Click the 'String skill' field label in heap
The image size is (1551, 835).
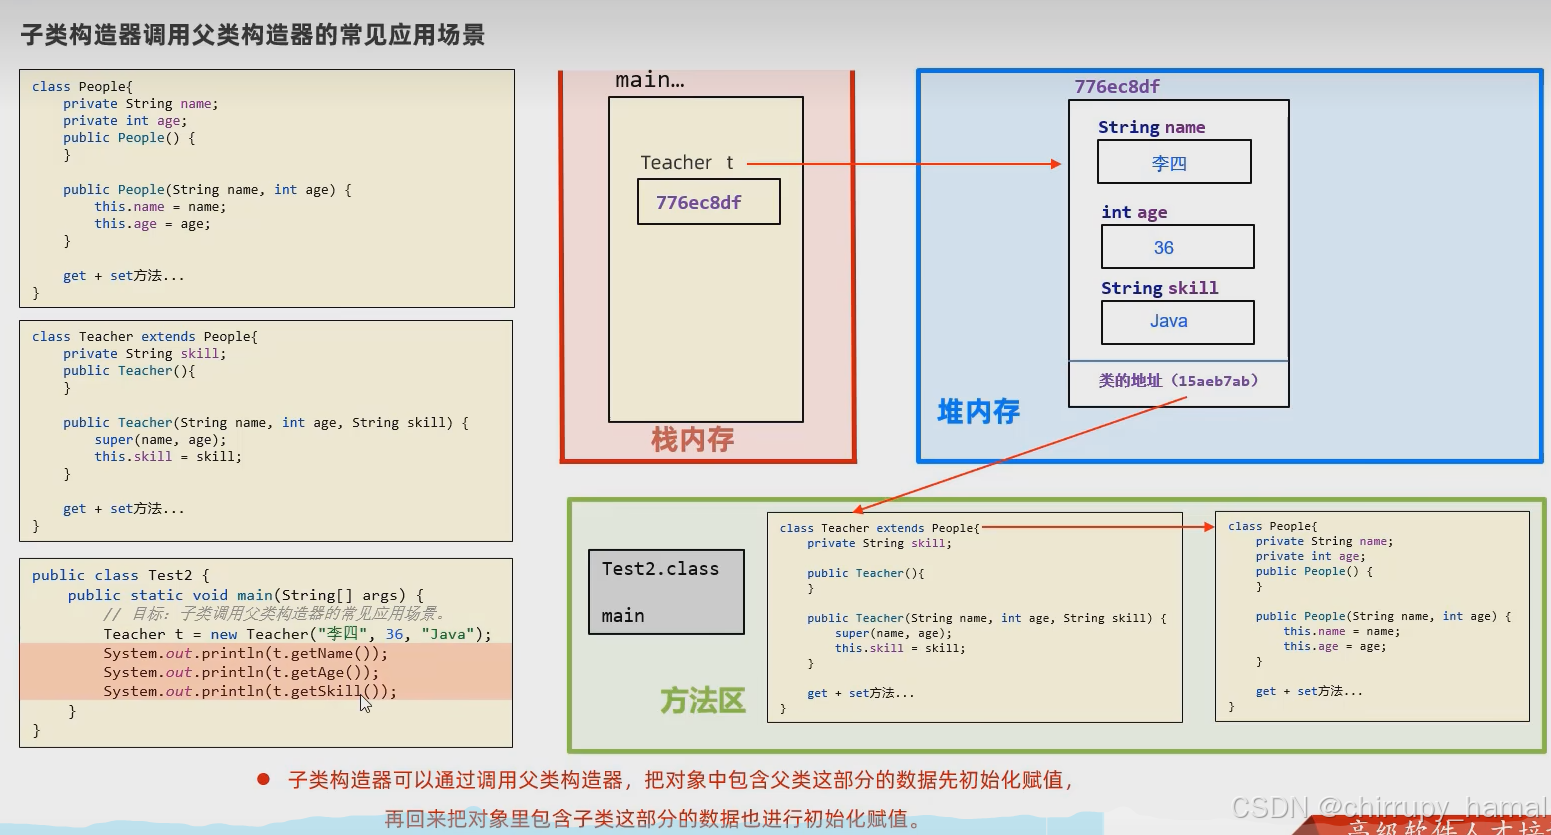coord(1160,288)
